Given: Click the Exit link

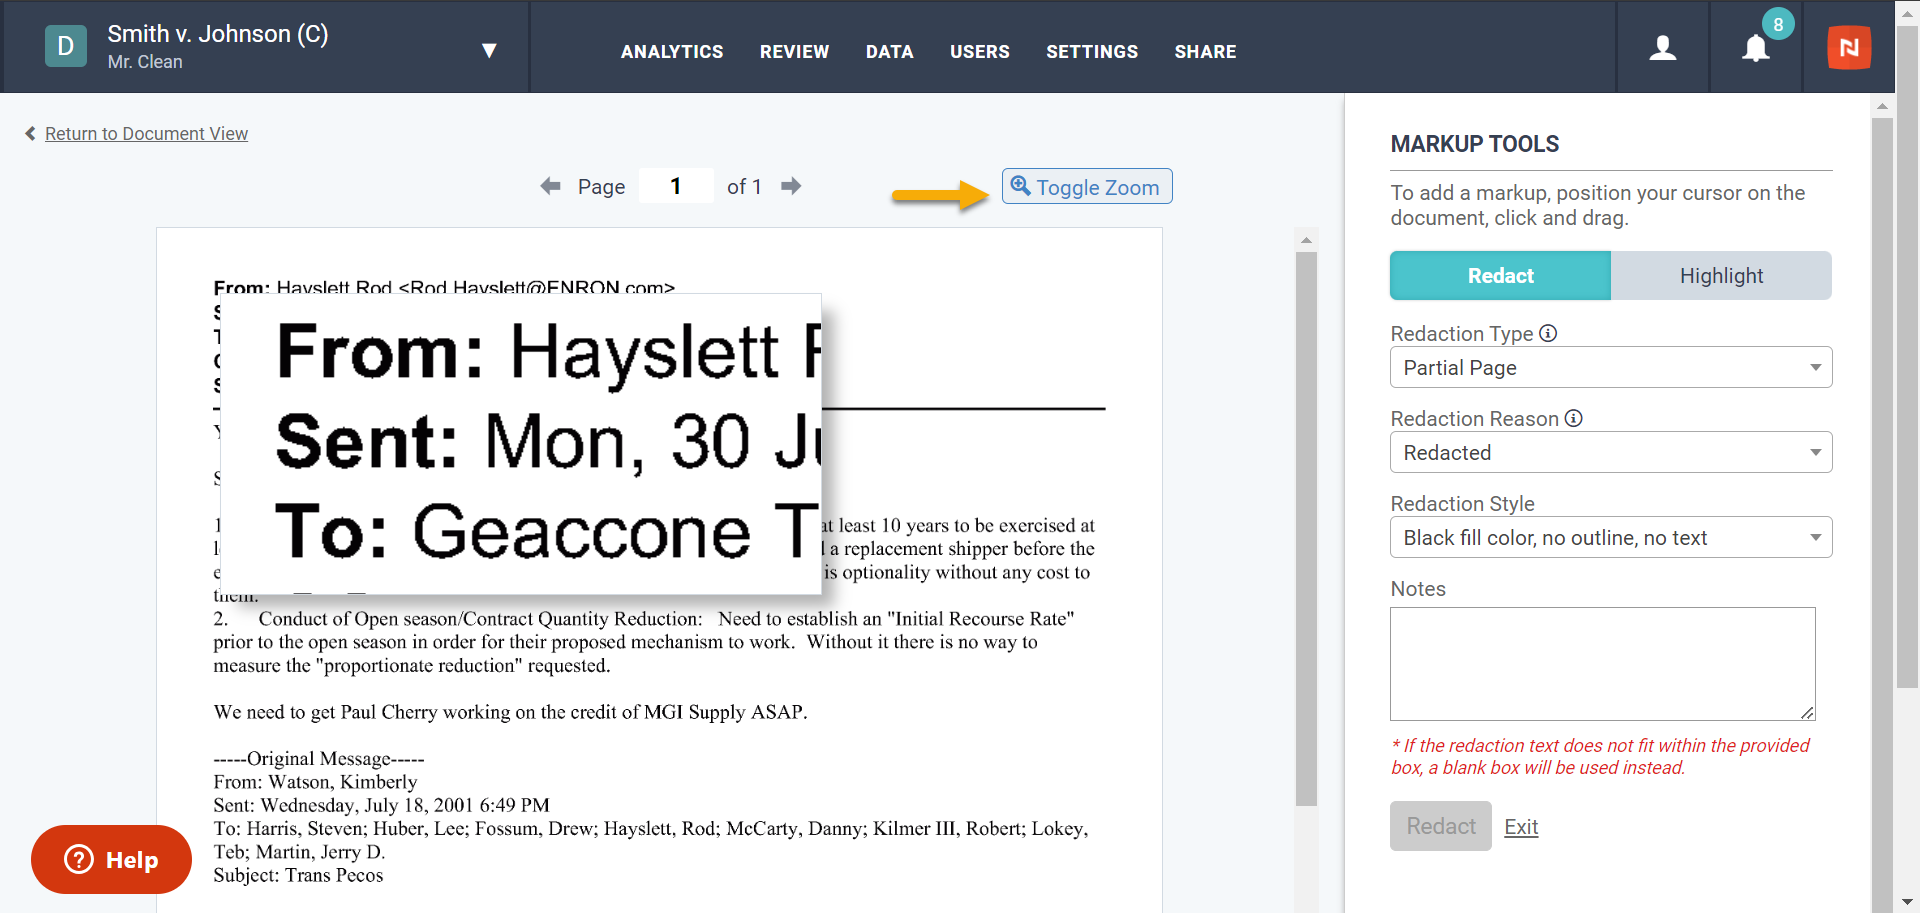Looking at the screenshot, I should pyautogui.click(x=1521, y=827).
